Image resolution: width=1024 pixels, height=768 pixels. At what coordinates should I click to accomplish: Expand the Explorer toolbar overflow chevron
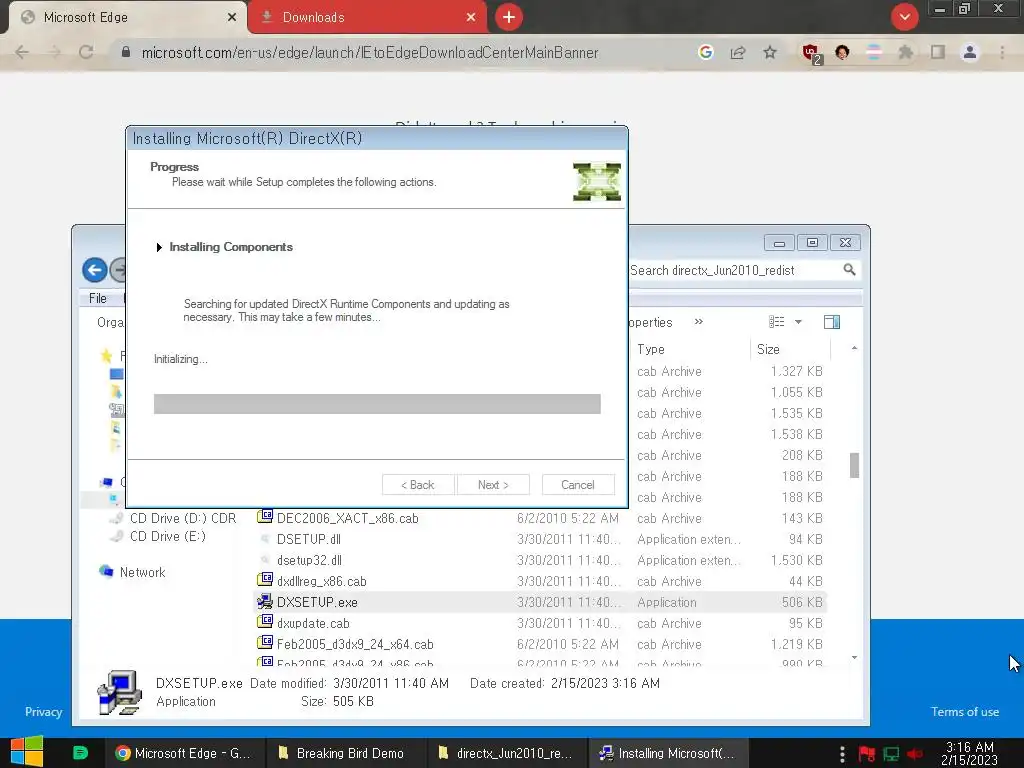coord(699,321)
